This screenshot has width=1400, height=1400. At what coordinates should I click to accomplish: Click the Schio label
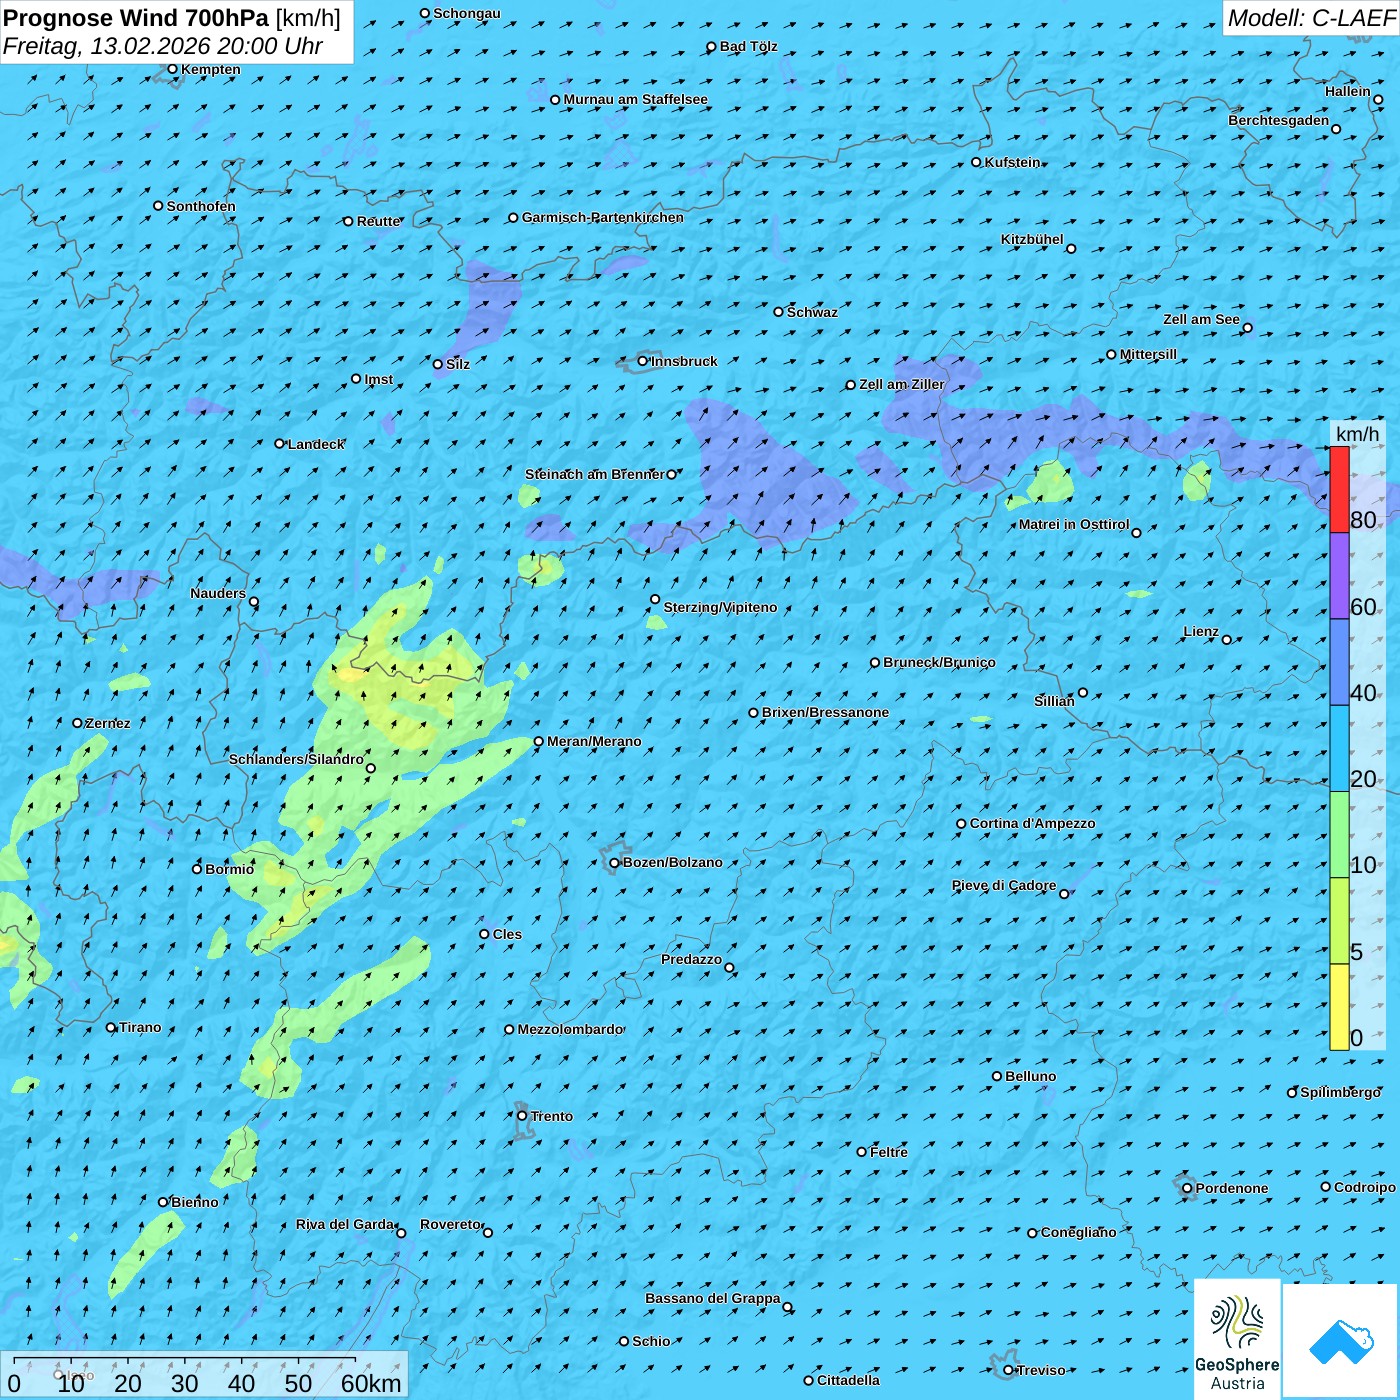[651, 1341]
